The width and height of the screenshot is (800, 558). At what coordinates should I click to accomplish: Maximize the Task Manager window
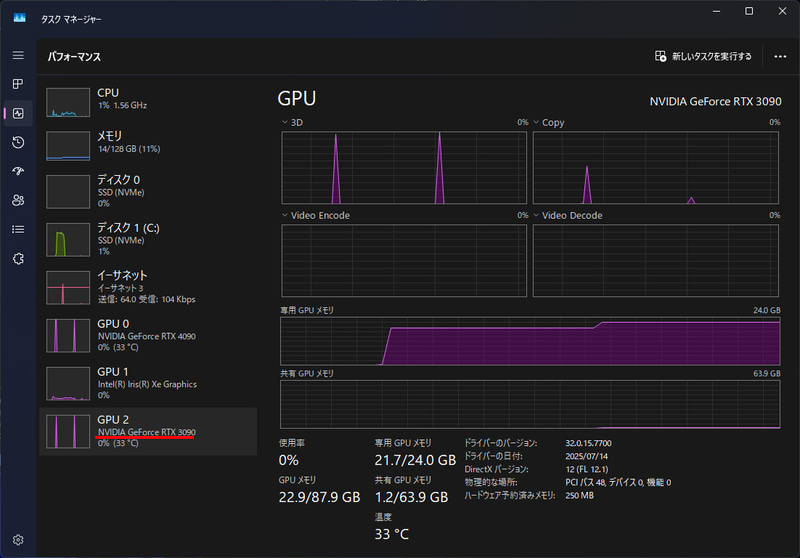coord(749,11)
